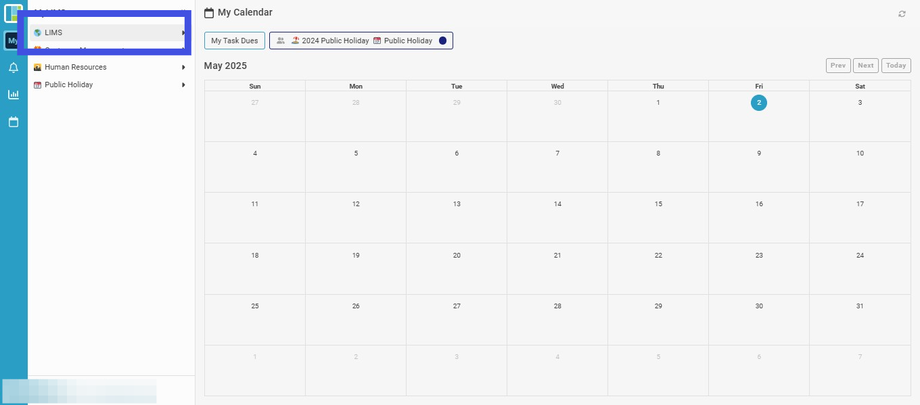The width and height of the screenshot is (920, 405).
Task: Click the 'Tue' column header
Action: 456,86
